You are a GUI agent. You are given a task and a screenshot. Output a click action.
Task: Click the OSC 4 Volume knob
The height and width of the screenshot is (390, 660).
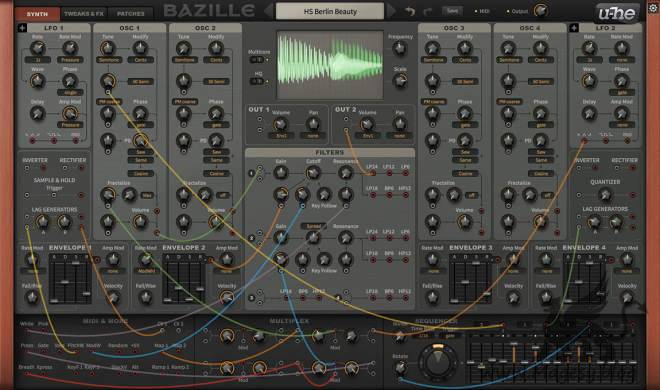pos(540,222)
